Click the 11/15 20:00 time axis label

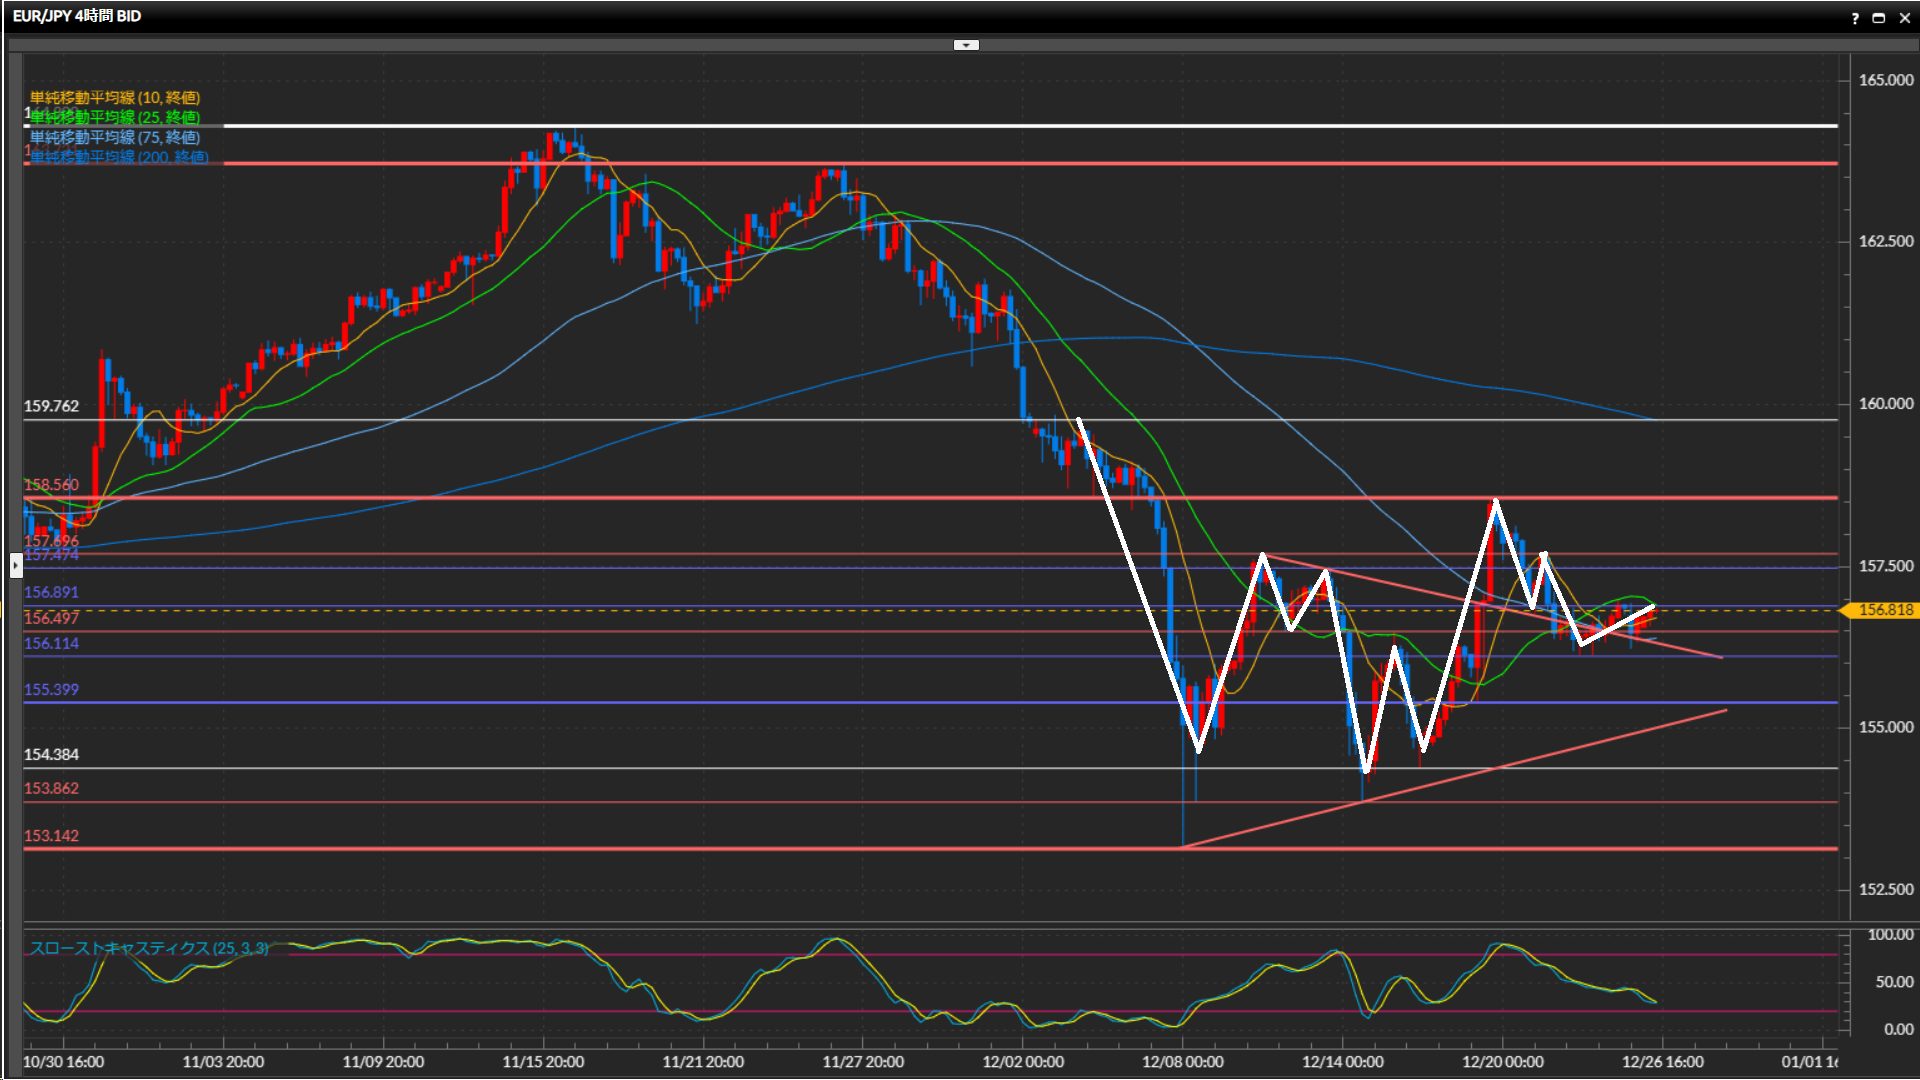tap(543, 1062)
